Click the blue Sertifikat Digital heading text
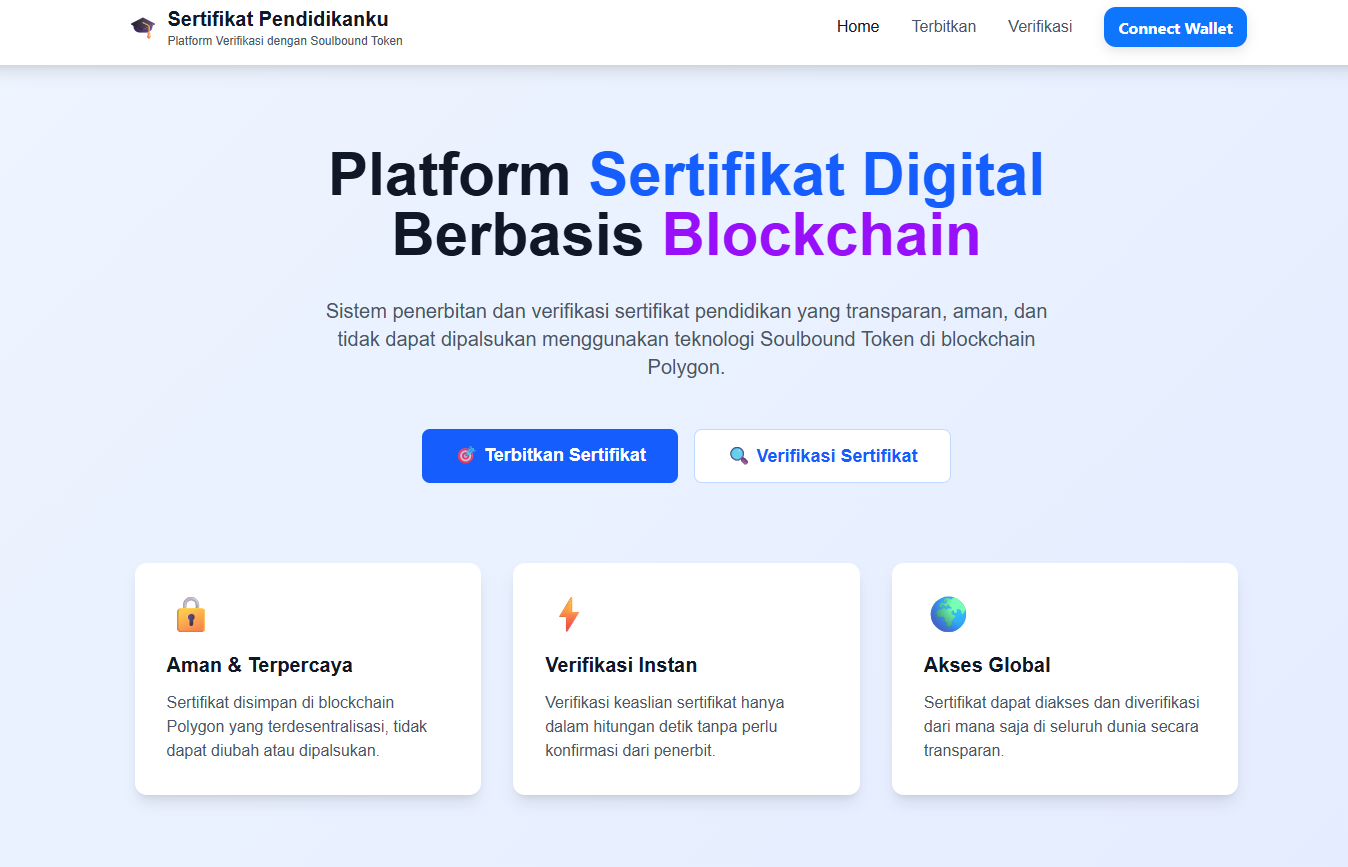This screenshot has height=867, width=1348. click(816, 175)
